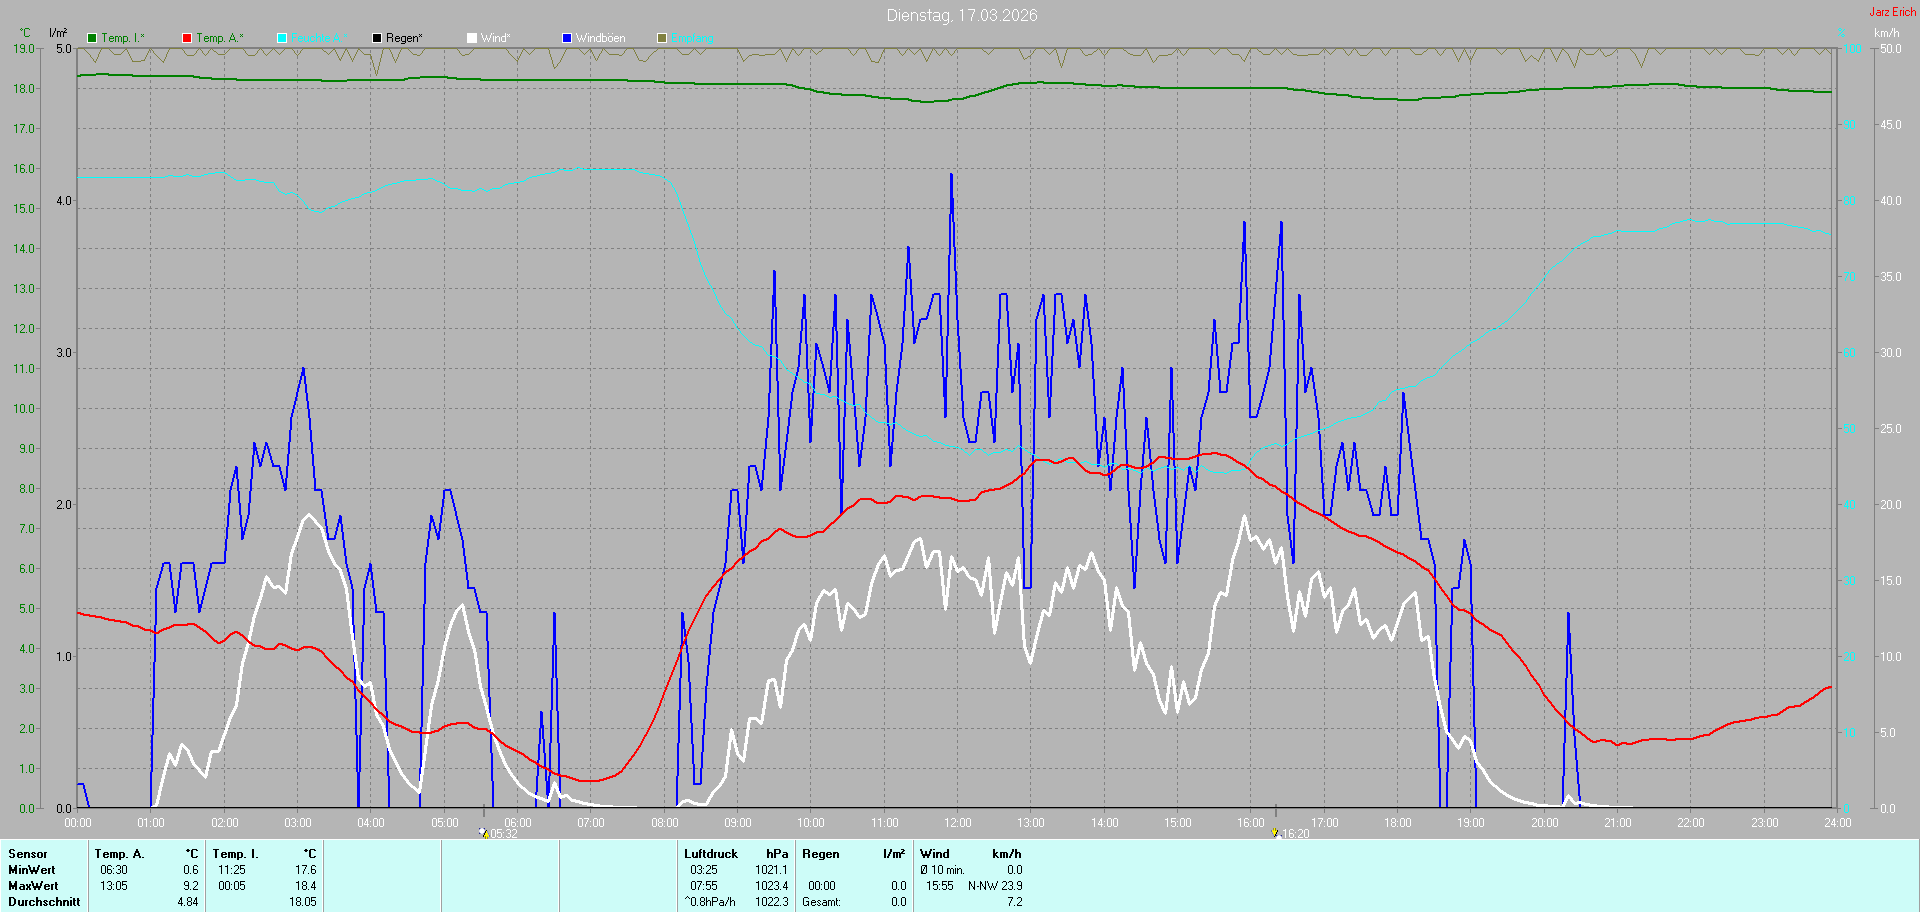Click the red Temp. A. legend square
This screenshot has width=1920, height=912.
pos(187,38)
